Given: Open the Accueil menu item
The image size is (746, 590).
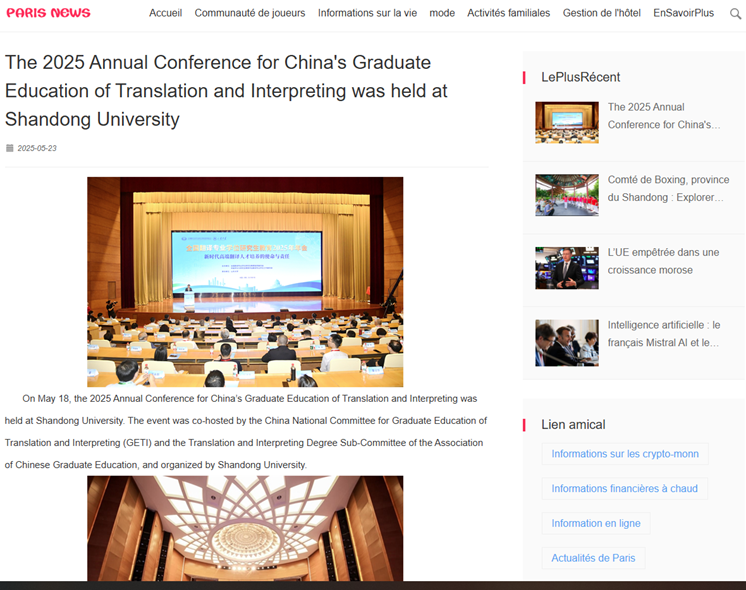Looking at the screenshot, I should point(165,13).
